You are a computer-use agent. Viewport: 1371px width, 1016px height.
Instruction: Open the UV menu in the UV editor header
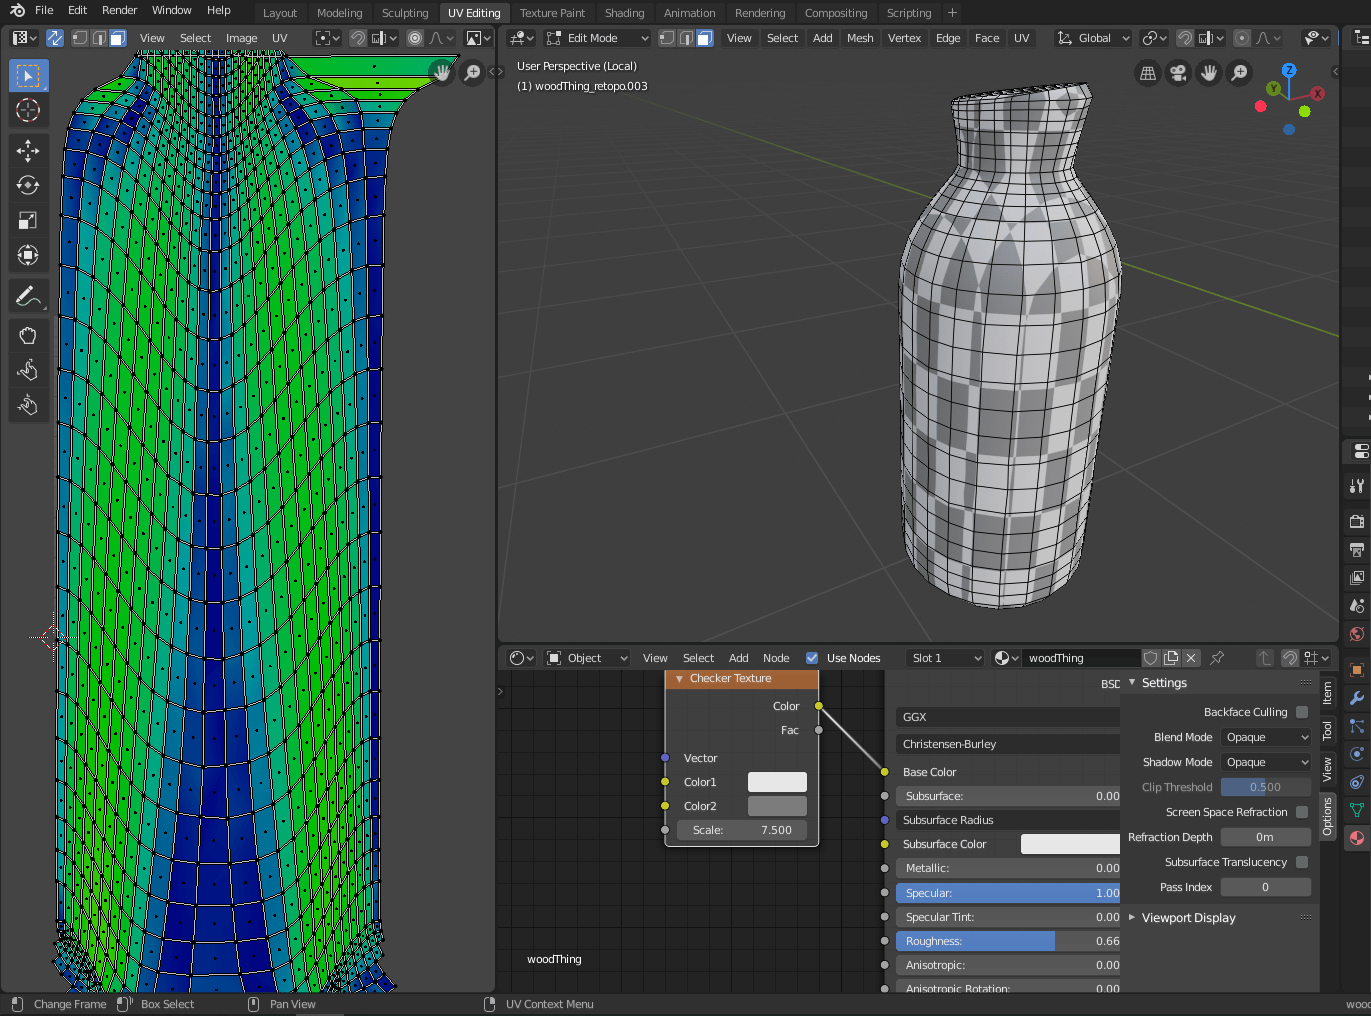[x=280, y=38]
